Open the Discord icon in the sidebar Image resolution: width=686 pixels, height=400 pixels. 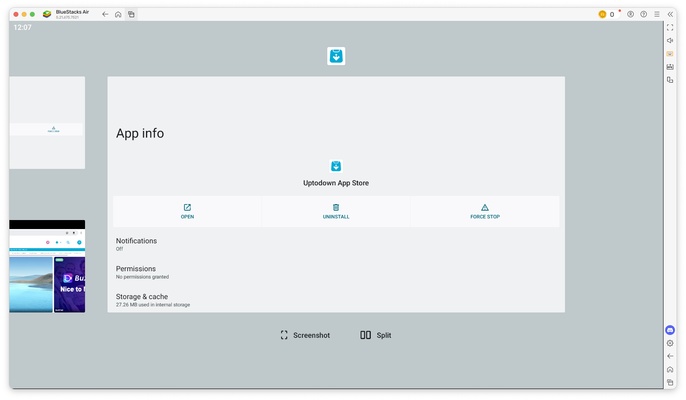[670, 330]
